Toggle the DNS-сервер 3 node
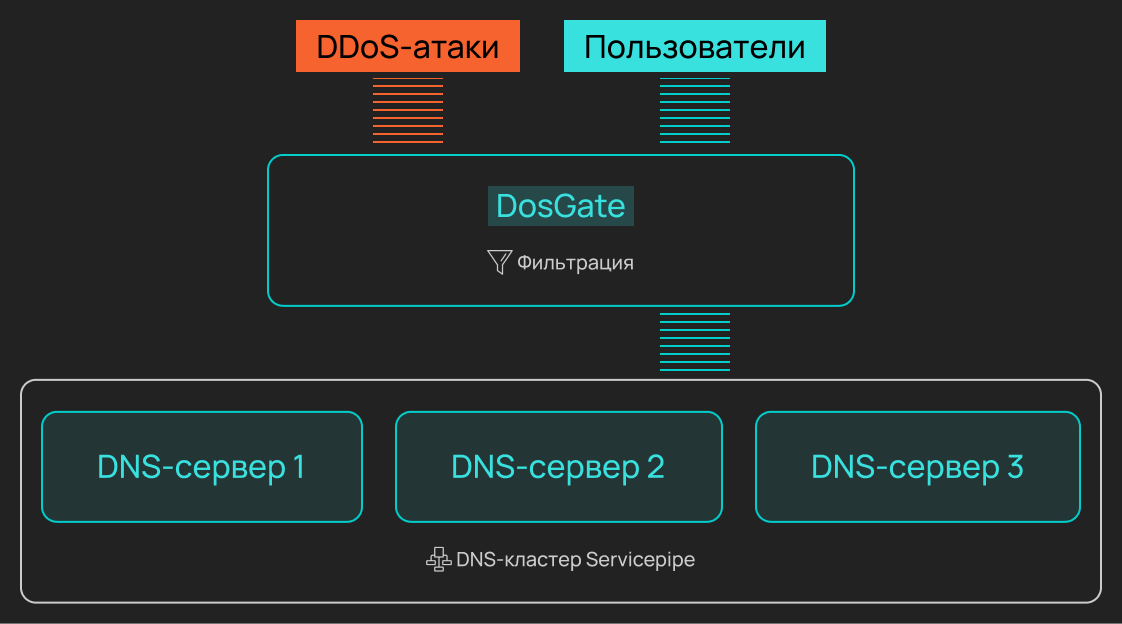 click(x=918, y=466)
